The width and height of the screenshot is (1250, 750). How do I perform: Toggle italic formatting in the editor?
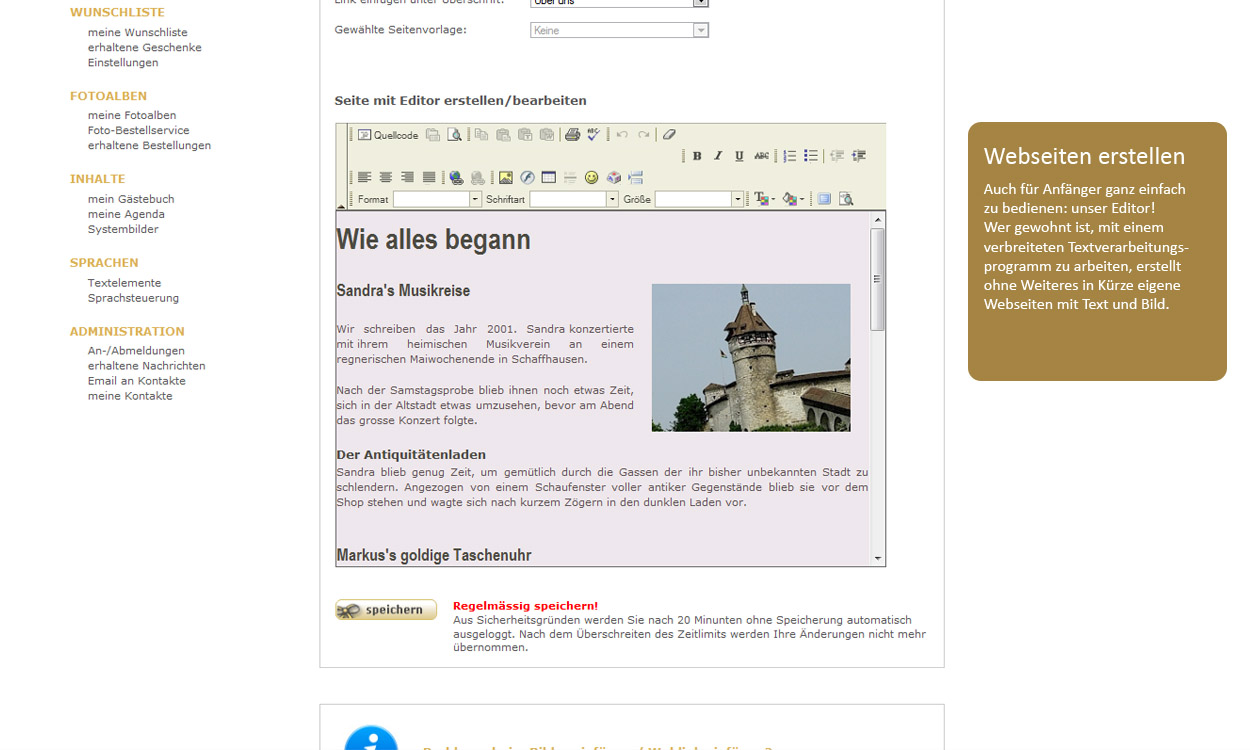(718, 156)
